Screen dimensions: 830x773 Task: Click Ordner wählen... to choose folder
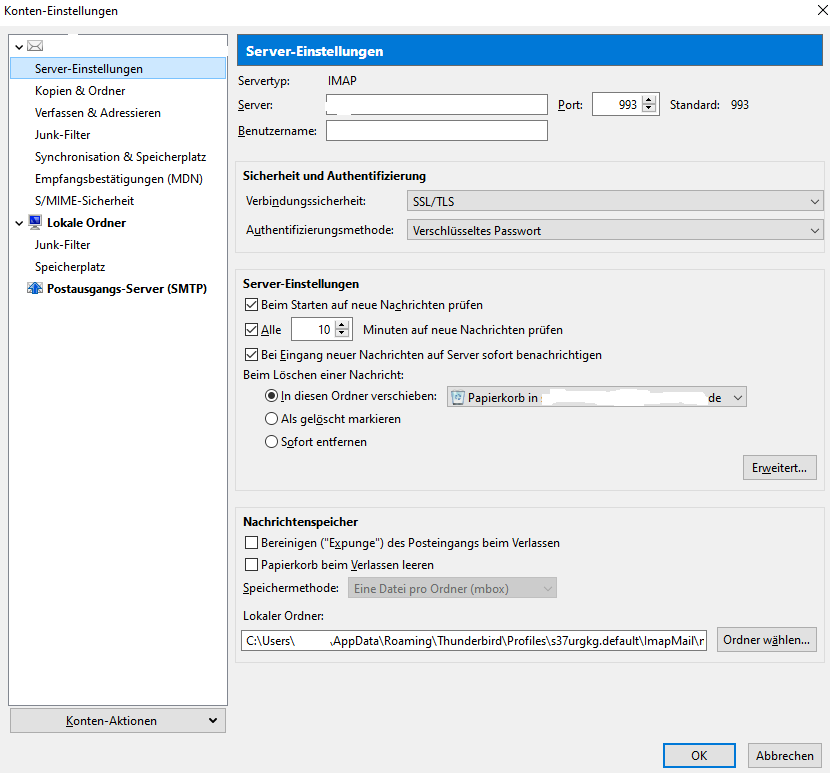point(767,640)
